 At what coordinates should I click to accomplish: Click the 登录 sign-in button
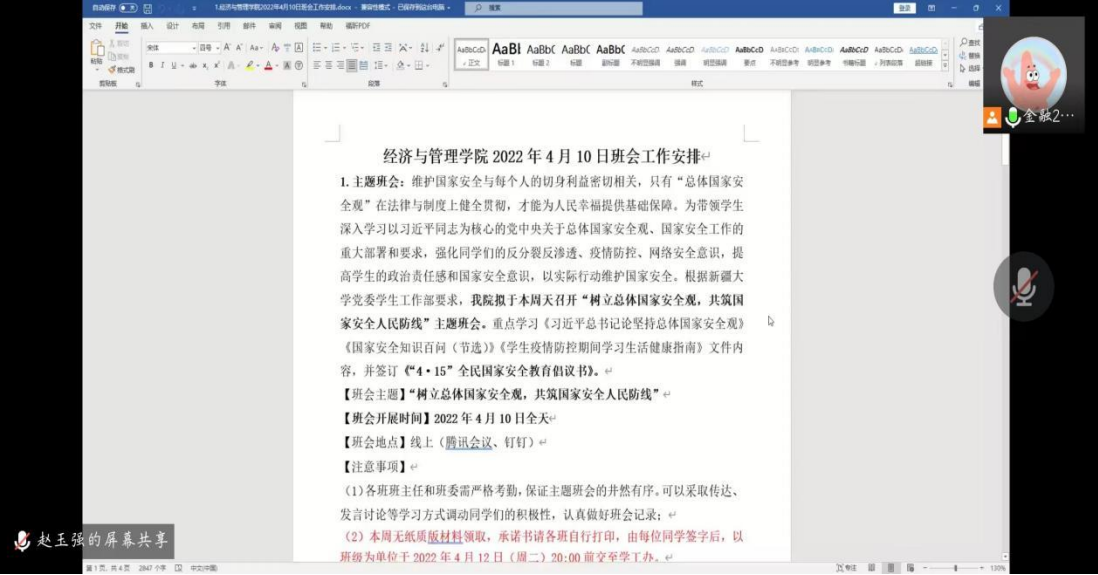coord(904,8)
